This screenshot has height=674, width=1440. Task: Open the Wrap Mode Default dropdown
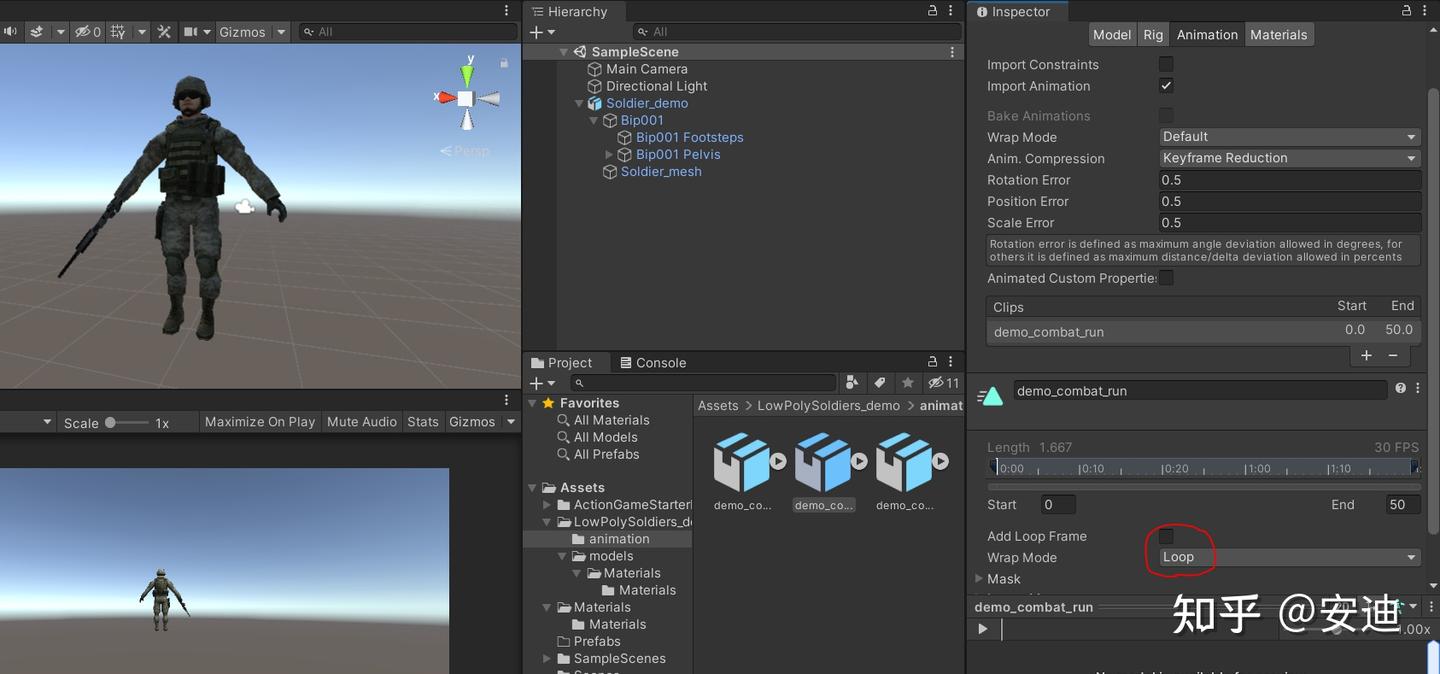point(1289,136)
